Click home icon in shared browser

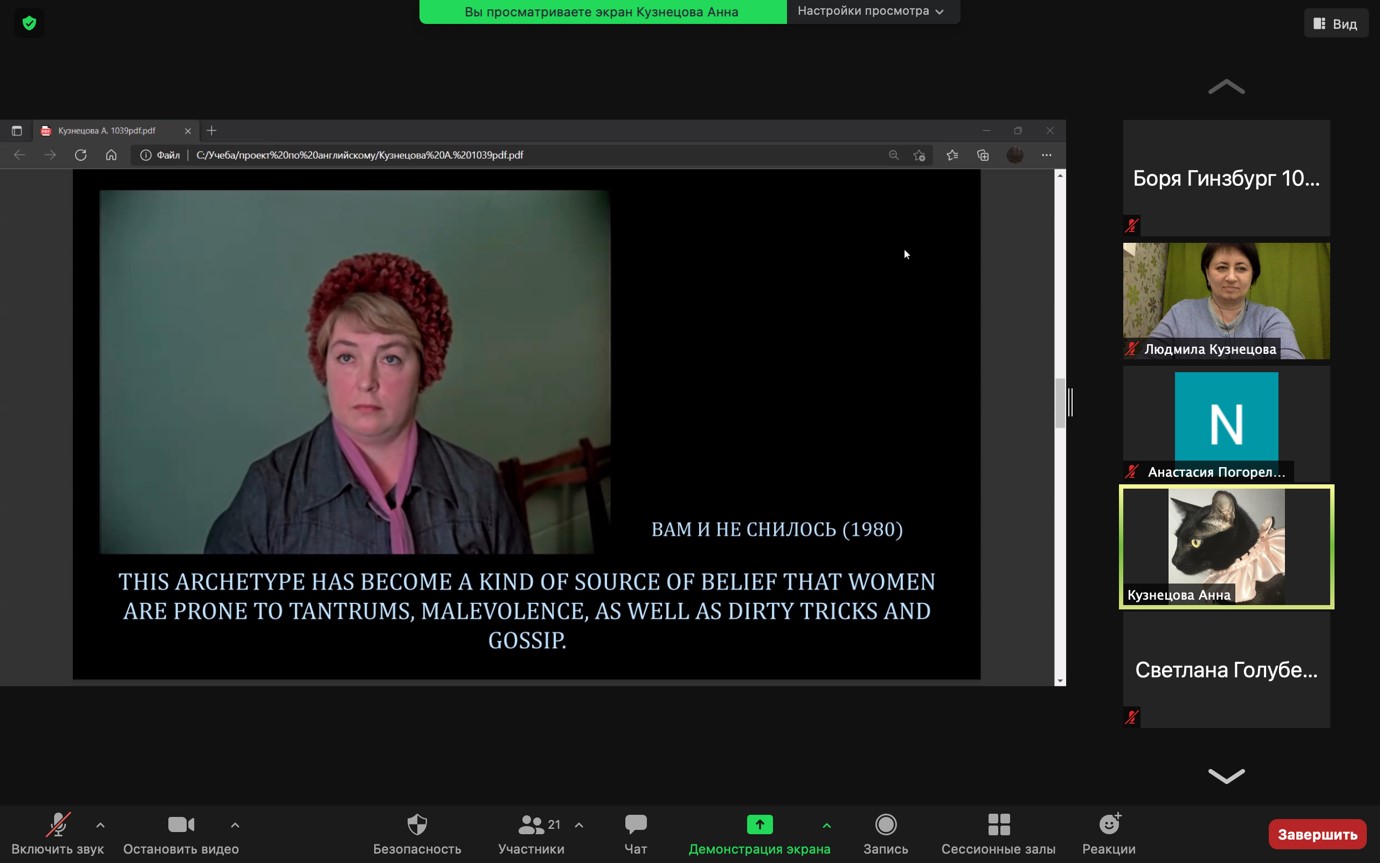[111, 155]
